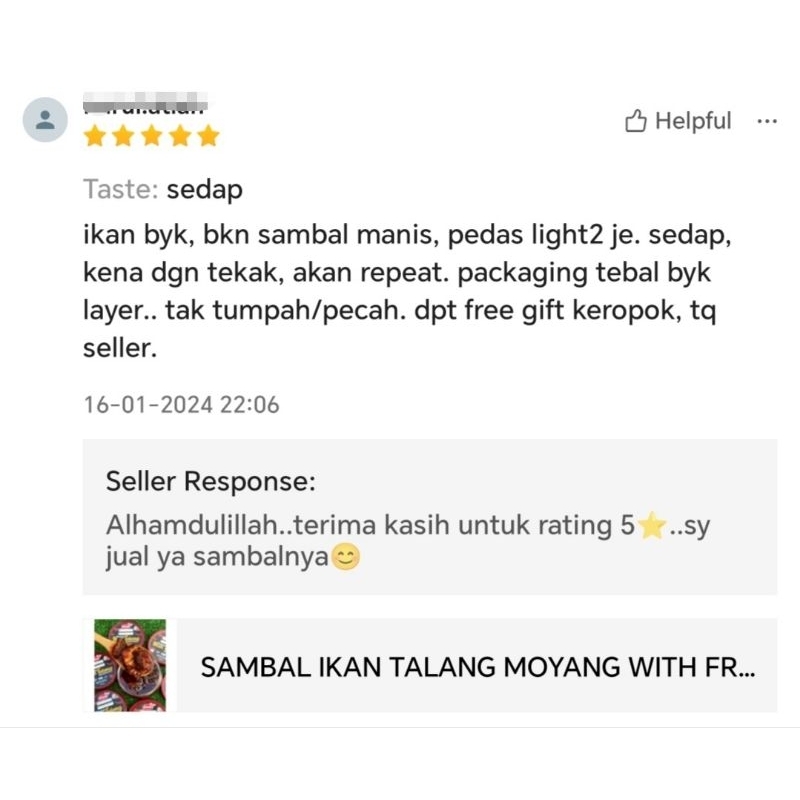Click the blurred reviewer username
The height and width of the screenshot is (800, 800).
(145, 103)
